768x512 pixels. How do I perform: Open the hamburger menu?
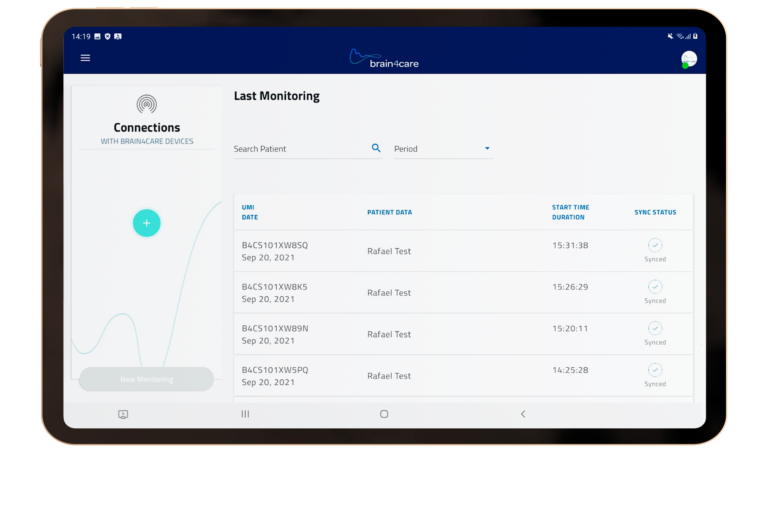[x=85, y=58]
